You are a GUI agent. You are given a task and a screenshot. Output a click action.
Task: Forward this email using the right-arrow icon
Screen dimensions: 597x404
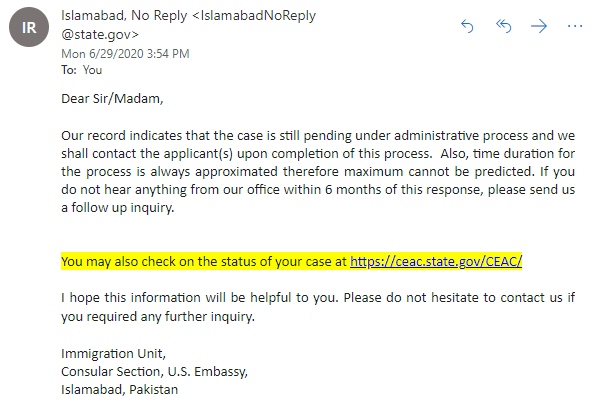539,26
